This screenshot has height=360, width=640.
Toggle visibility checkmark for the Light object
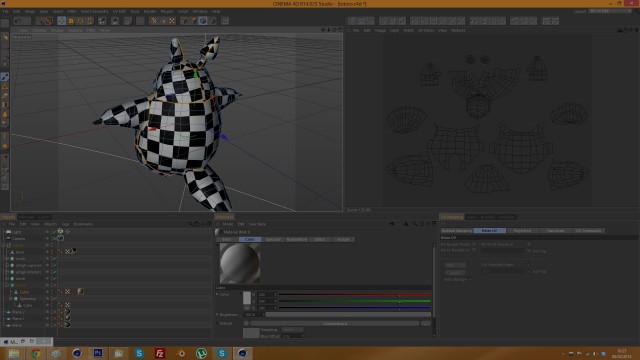pyautogui.click(x=53, y=232)
